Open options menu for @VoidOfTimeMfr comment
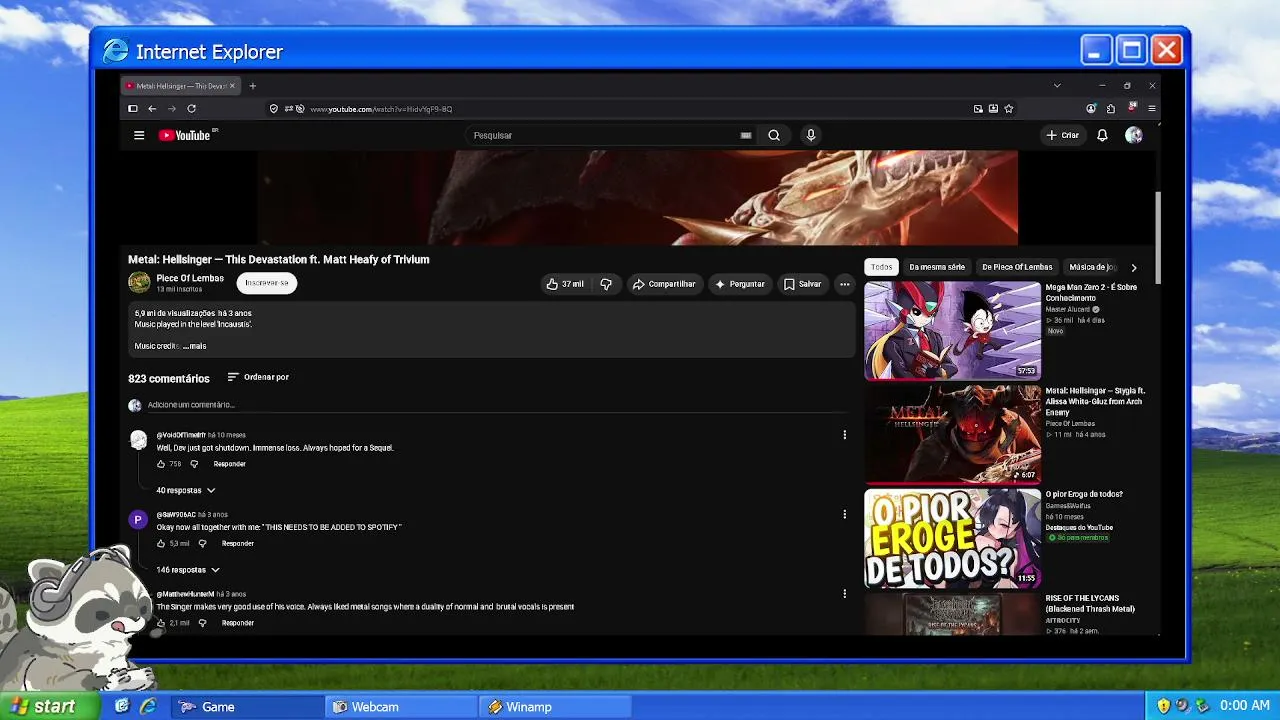This screenshot has height=720, width=1280. pos(844,435)
